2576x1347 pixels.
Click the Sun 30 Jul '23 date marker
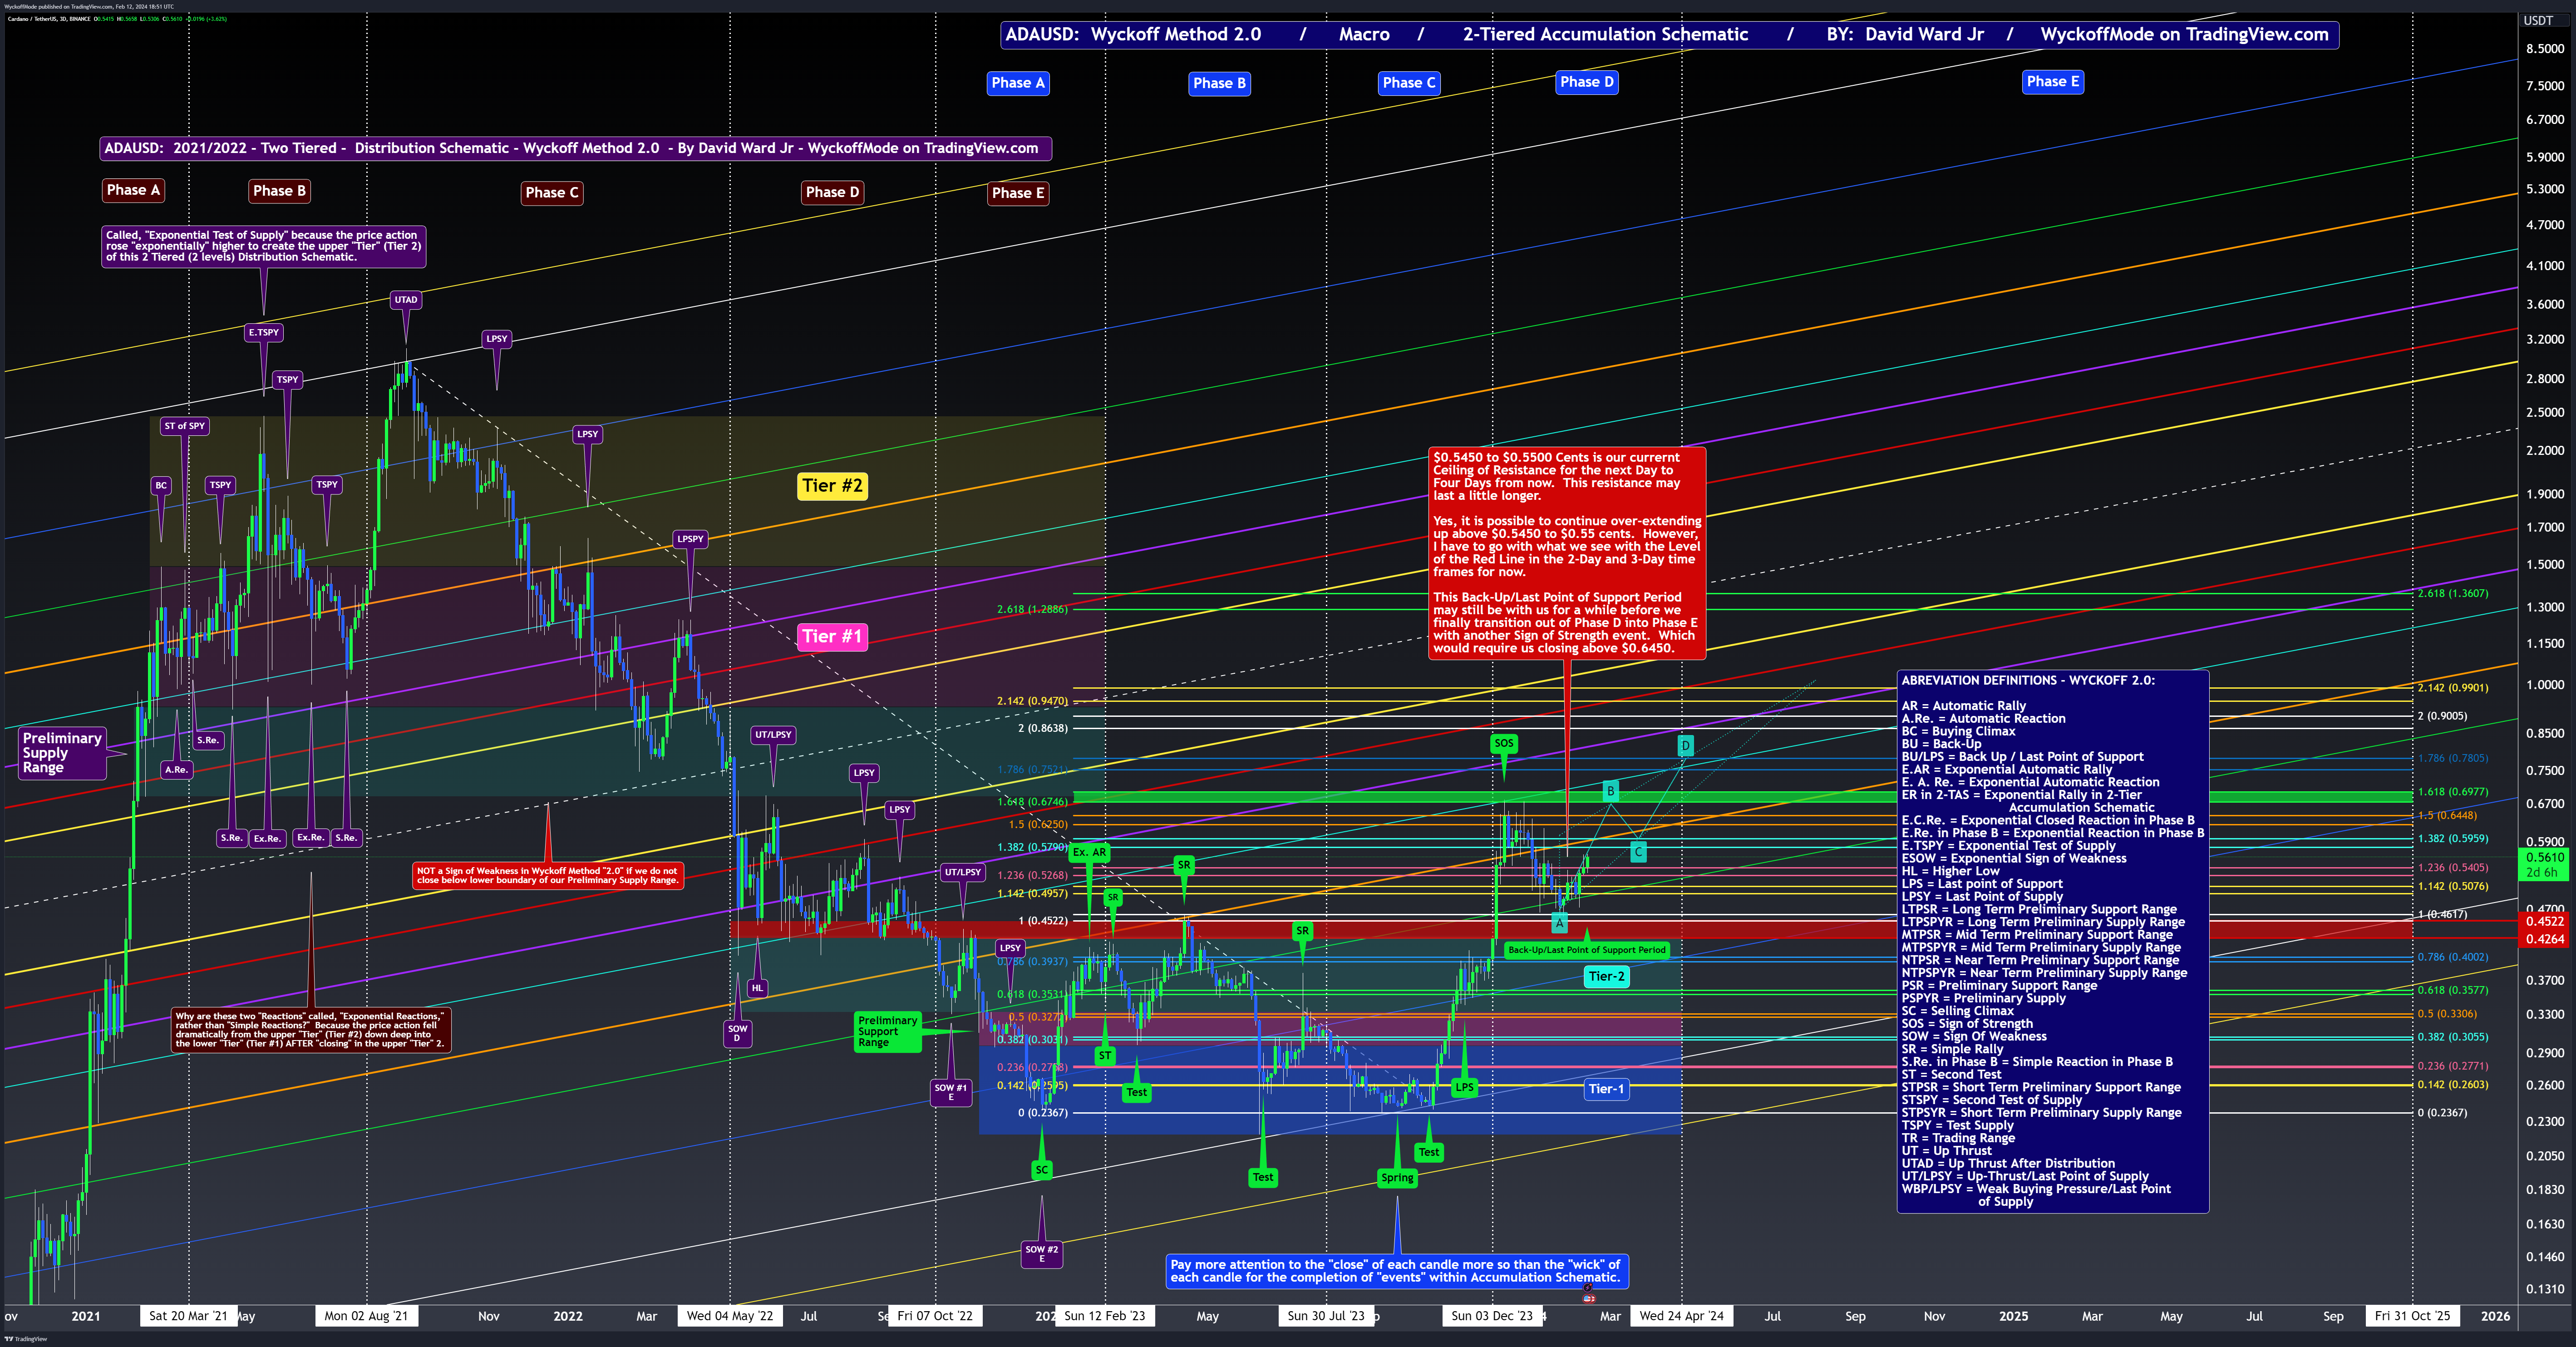tap(1326, 1316)
